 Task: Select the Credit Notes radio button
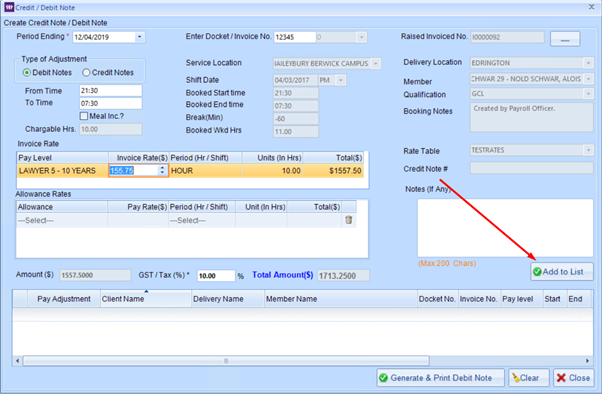(x=86, y=73)
